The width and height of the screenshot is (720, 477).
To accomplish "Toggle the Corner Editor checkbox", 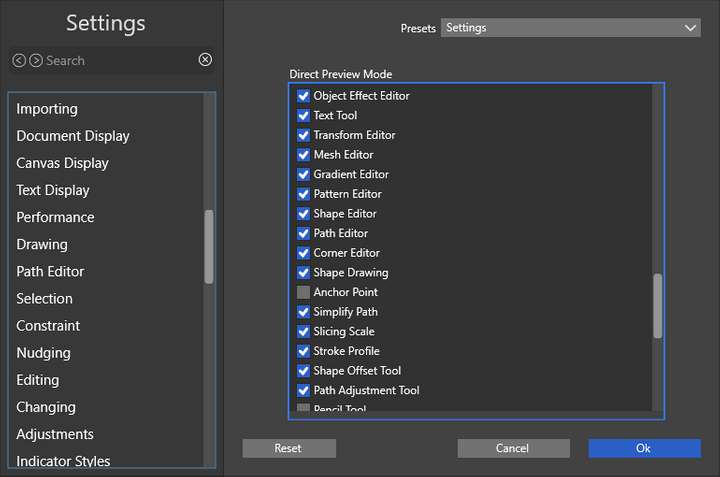I will pos(303,253).
